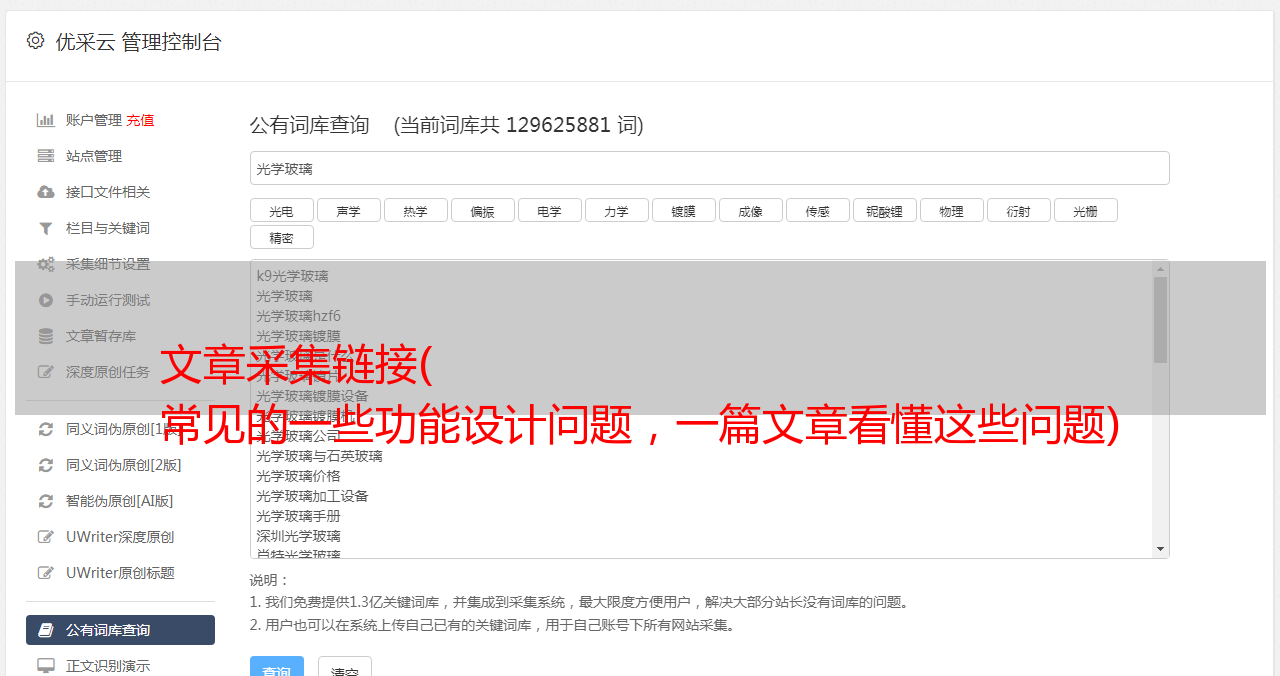
Task: Click the filter icon for 栏目与关键词
Action: click(x=46, y=228)
